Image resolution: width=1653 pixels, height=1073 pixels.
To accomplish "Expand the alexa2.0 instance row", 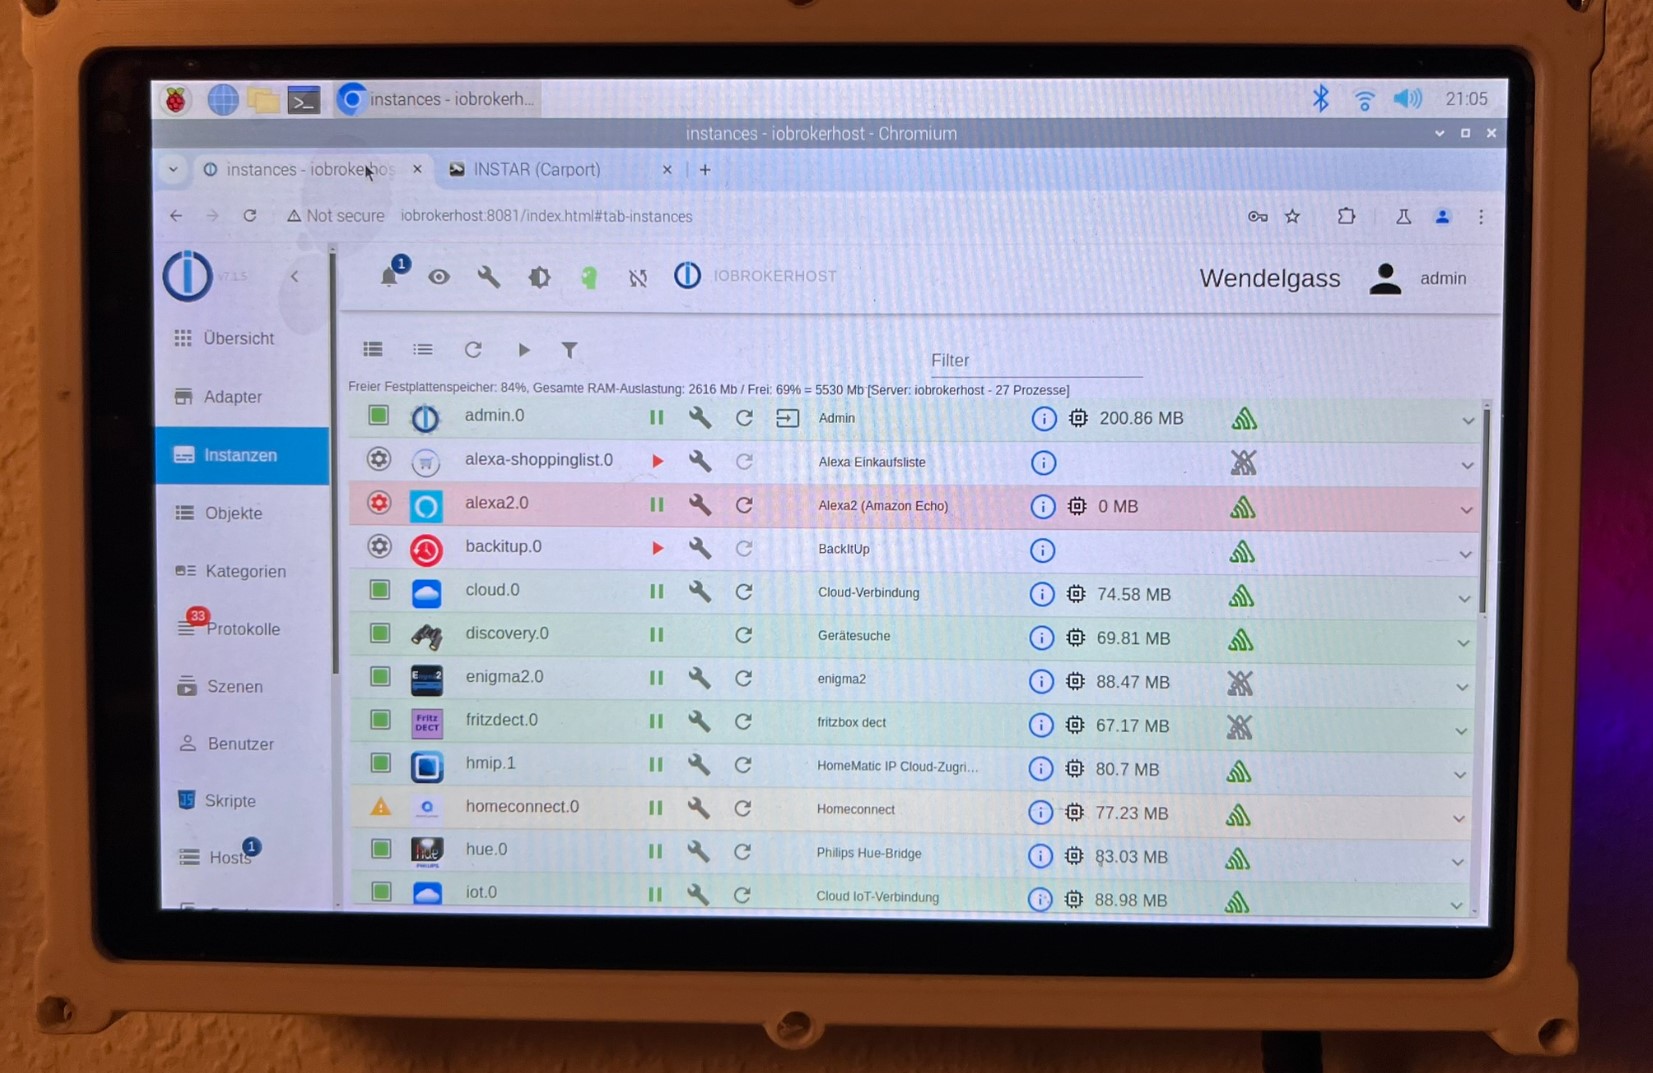I will pos(1467,509).
